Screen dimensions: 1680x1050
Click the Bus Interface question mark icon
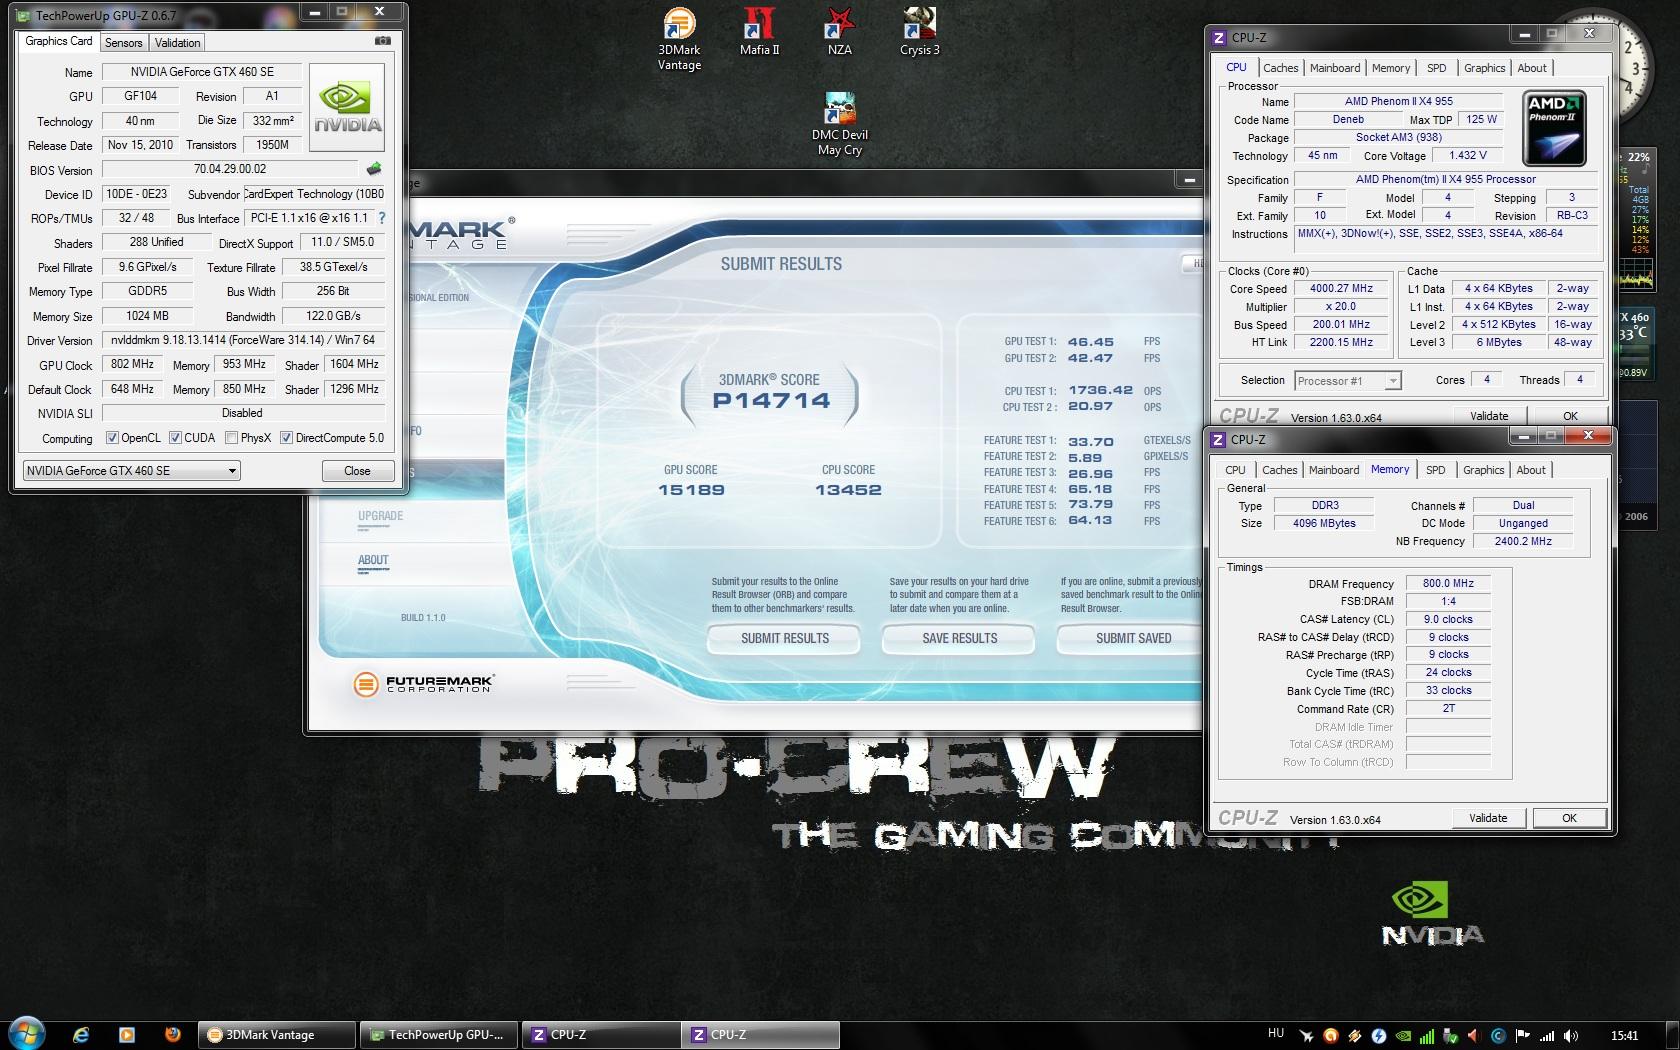point(381,218)
